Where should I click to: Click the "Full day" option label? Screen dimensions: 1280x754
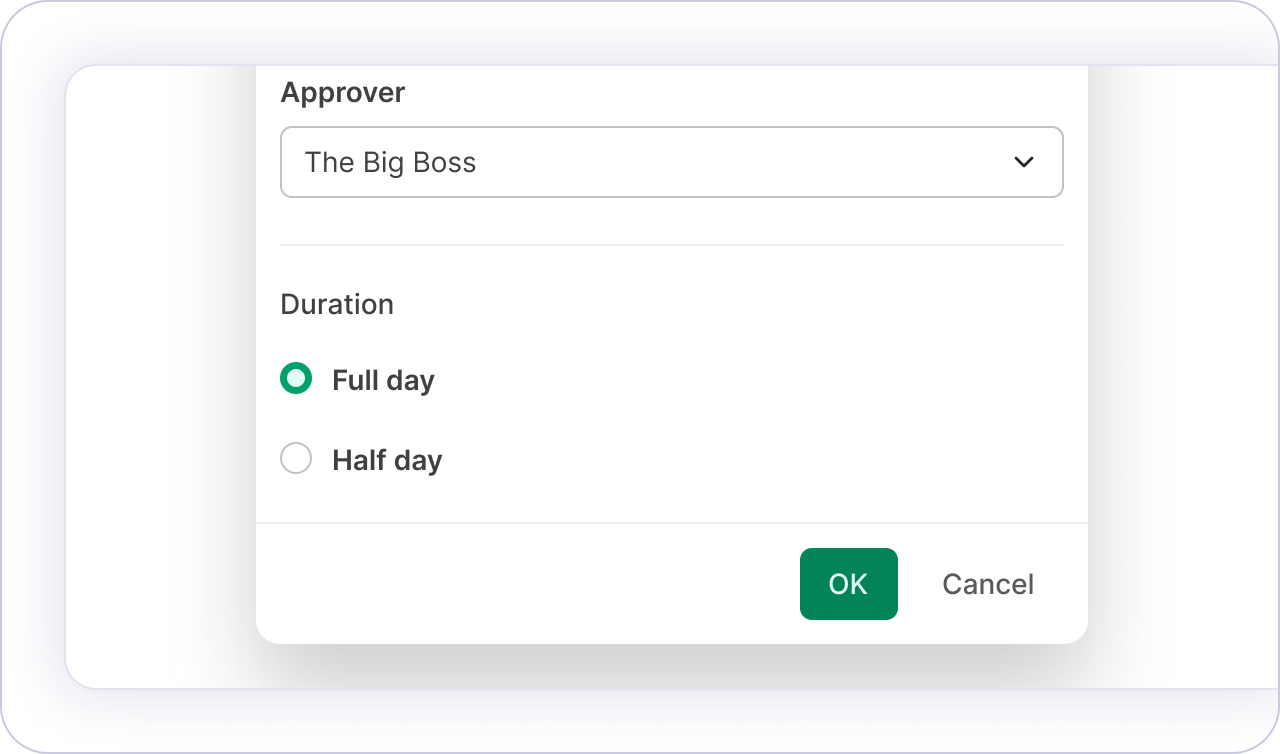pyautogui.click(x=383, y=380)
